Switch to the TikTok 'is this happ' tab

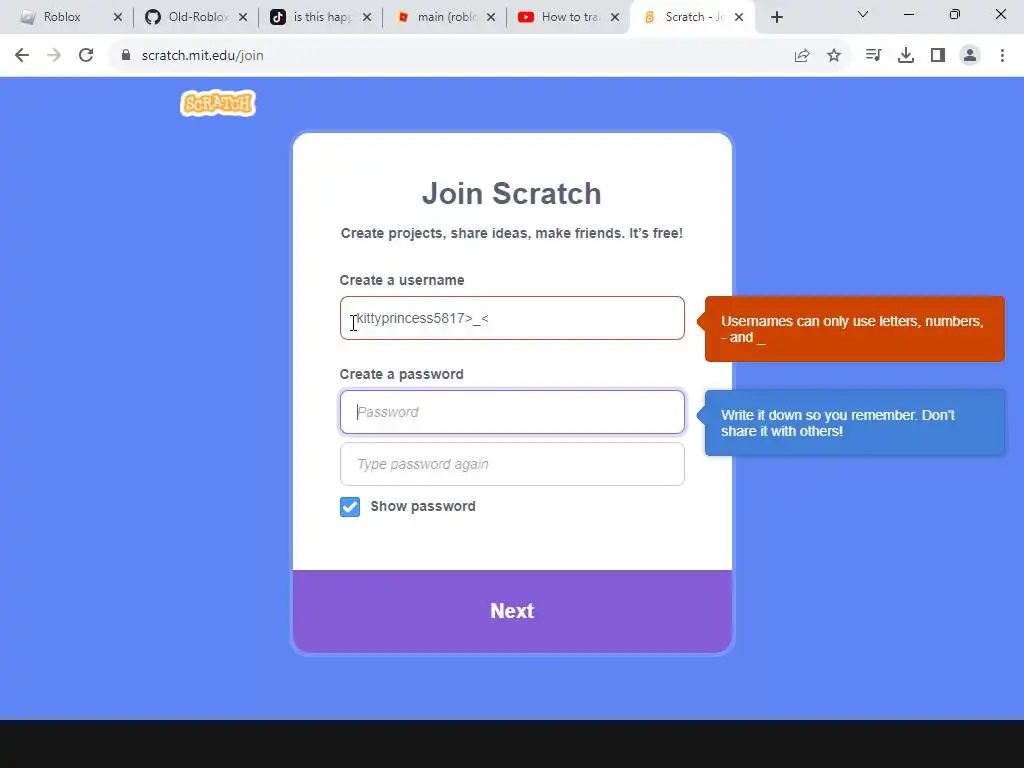(320, 17)
